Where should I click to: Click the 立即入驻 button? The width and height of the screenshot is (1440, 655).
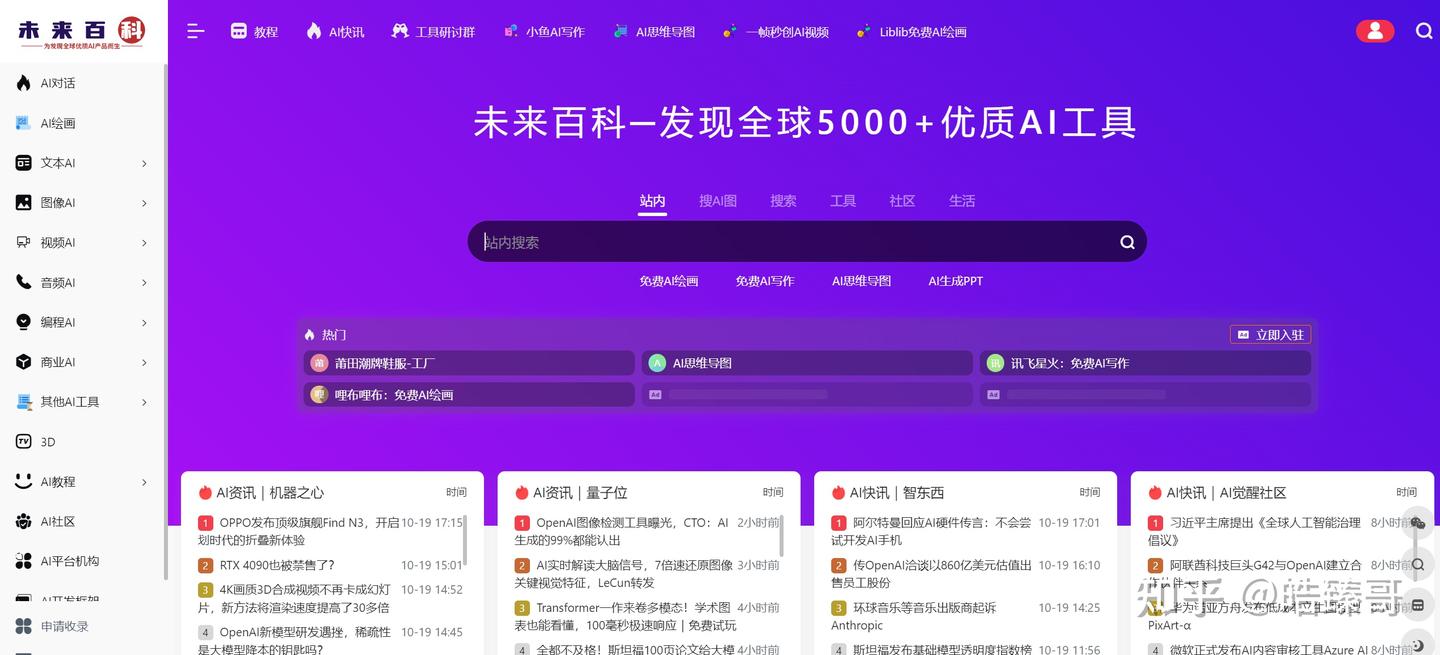(x=1270, y=335)
